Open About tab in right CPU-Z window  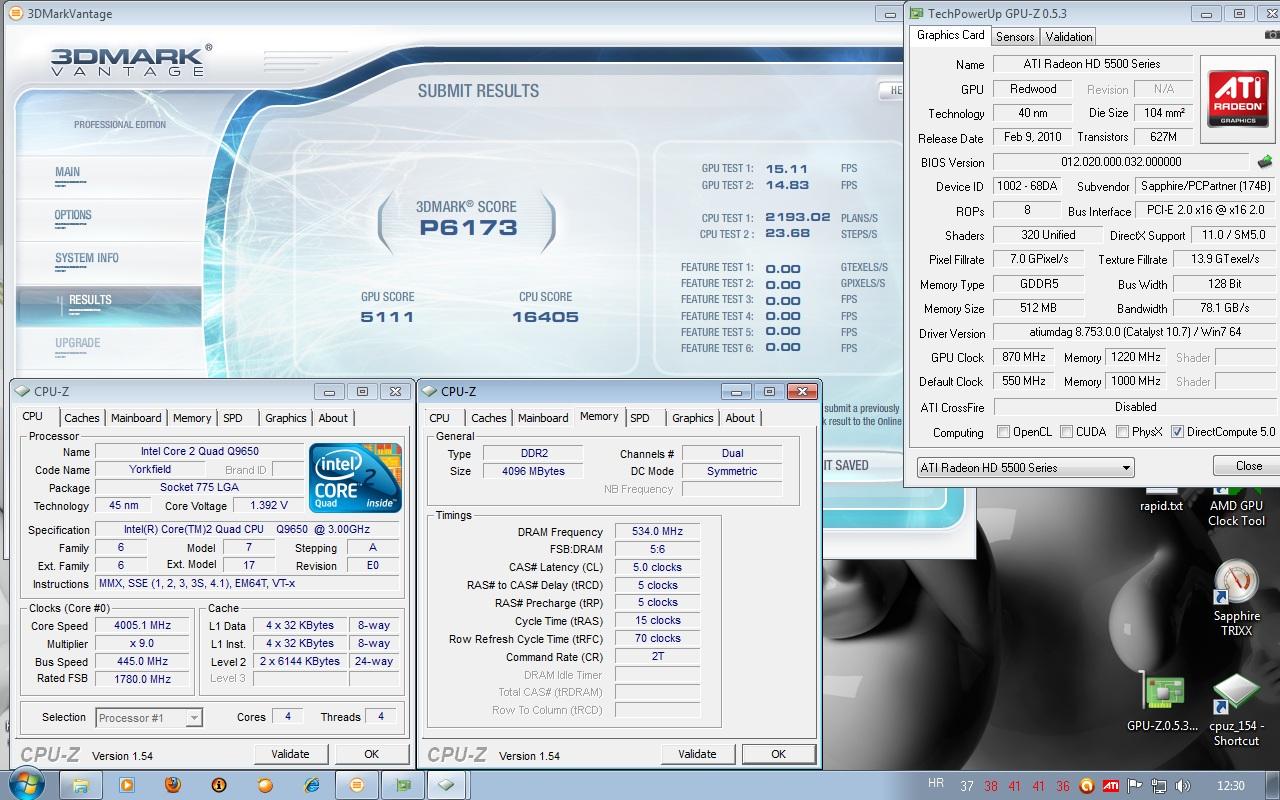pyautogui.click(x=740, y=418)
